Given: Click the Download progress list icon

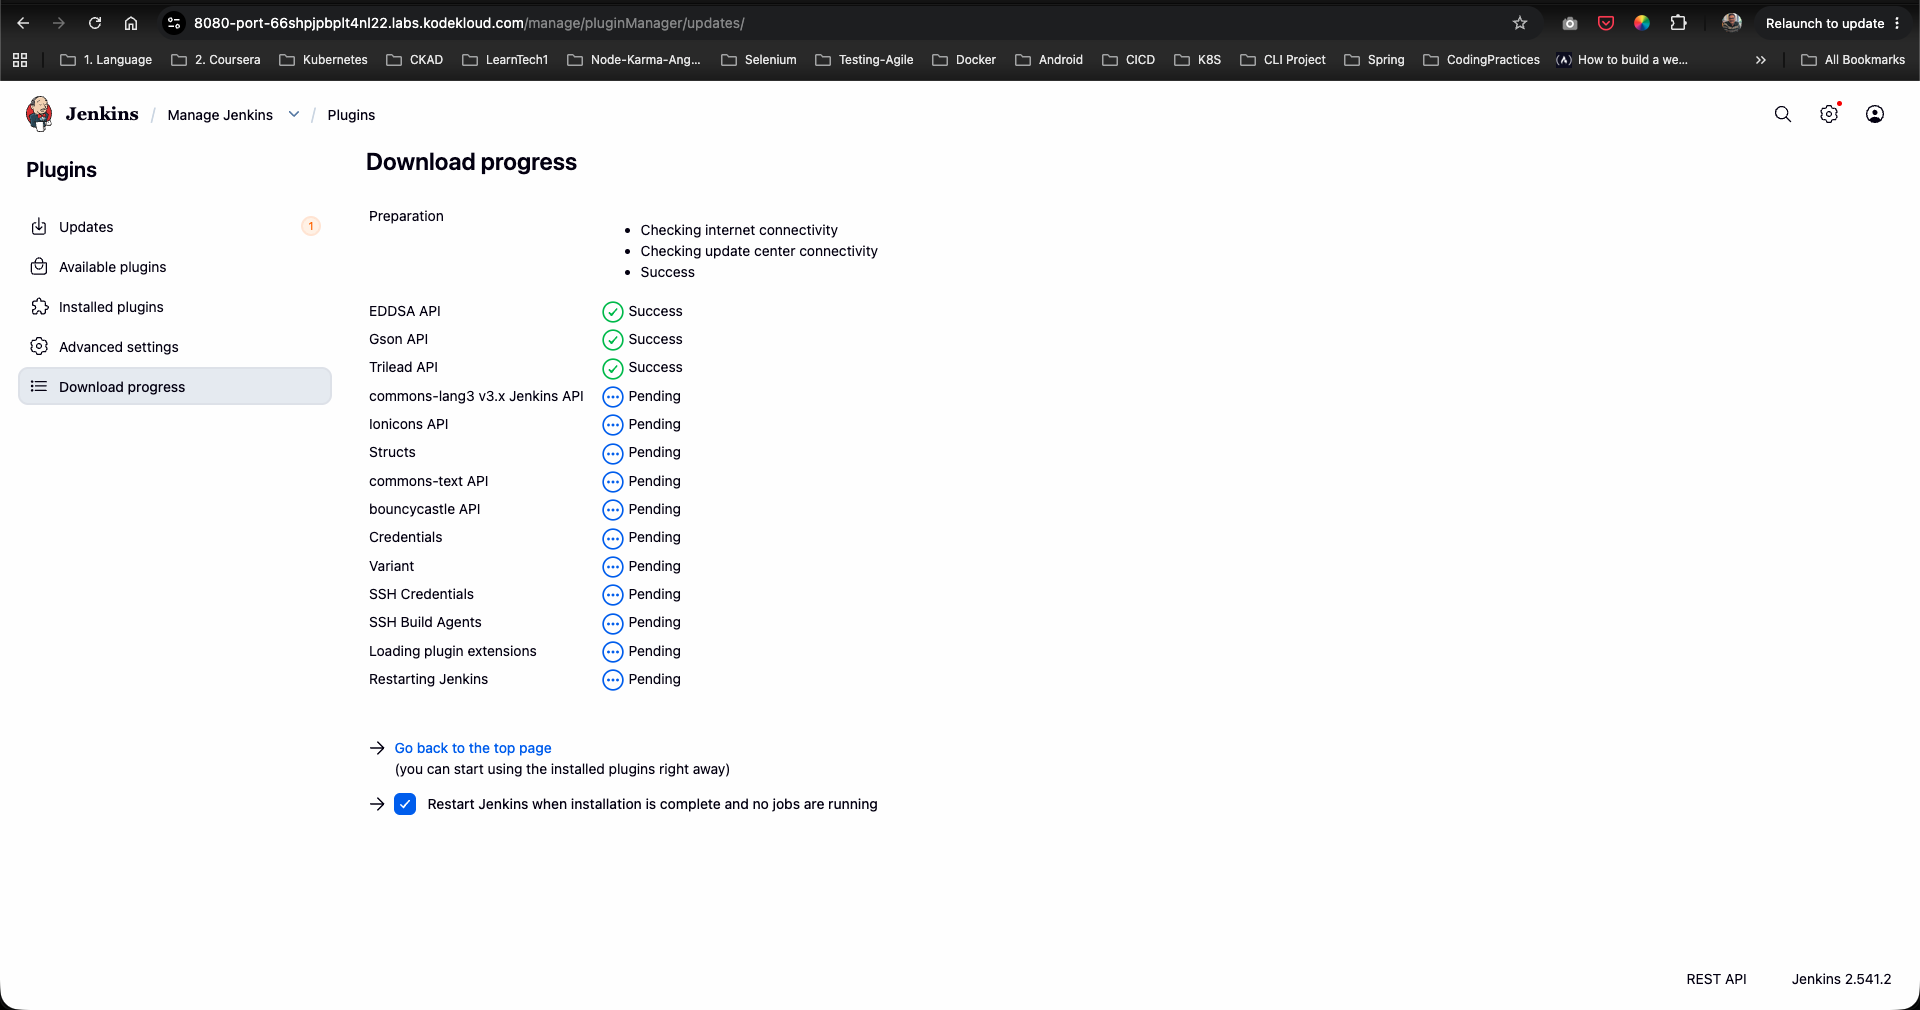Looking at the screenshot, I should 39,387.
